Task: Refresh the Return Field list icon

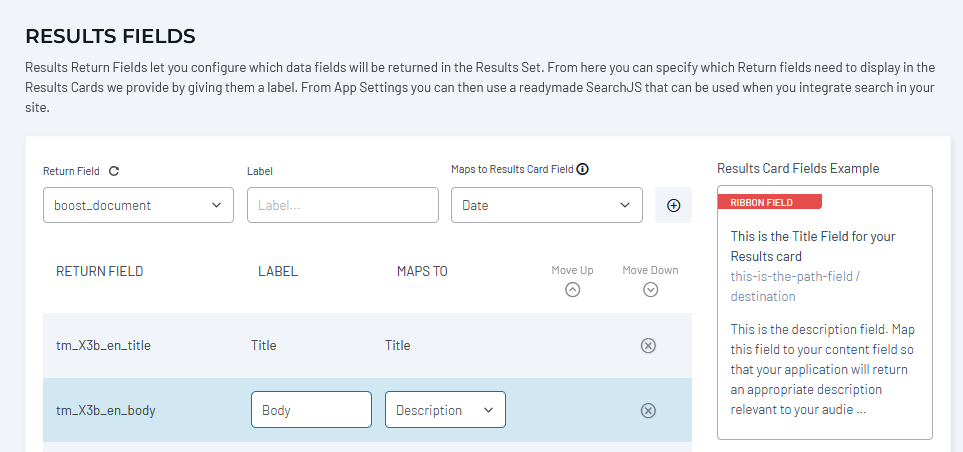Action: pos(114,171)
